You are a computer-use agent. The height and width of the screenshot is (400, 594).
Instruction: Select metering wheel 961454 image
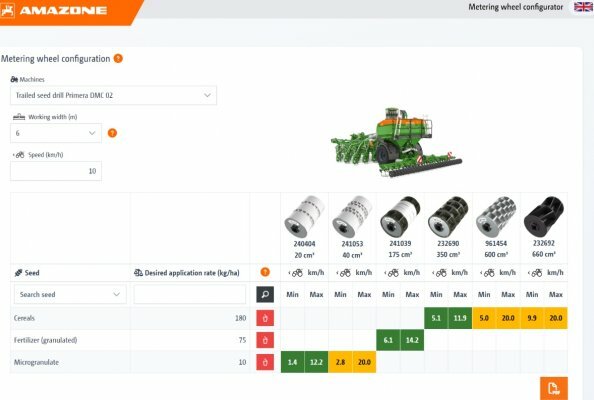coord(496,217)
